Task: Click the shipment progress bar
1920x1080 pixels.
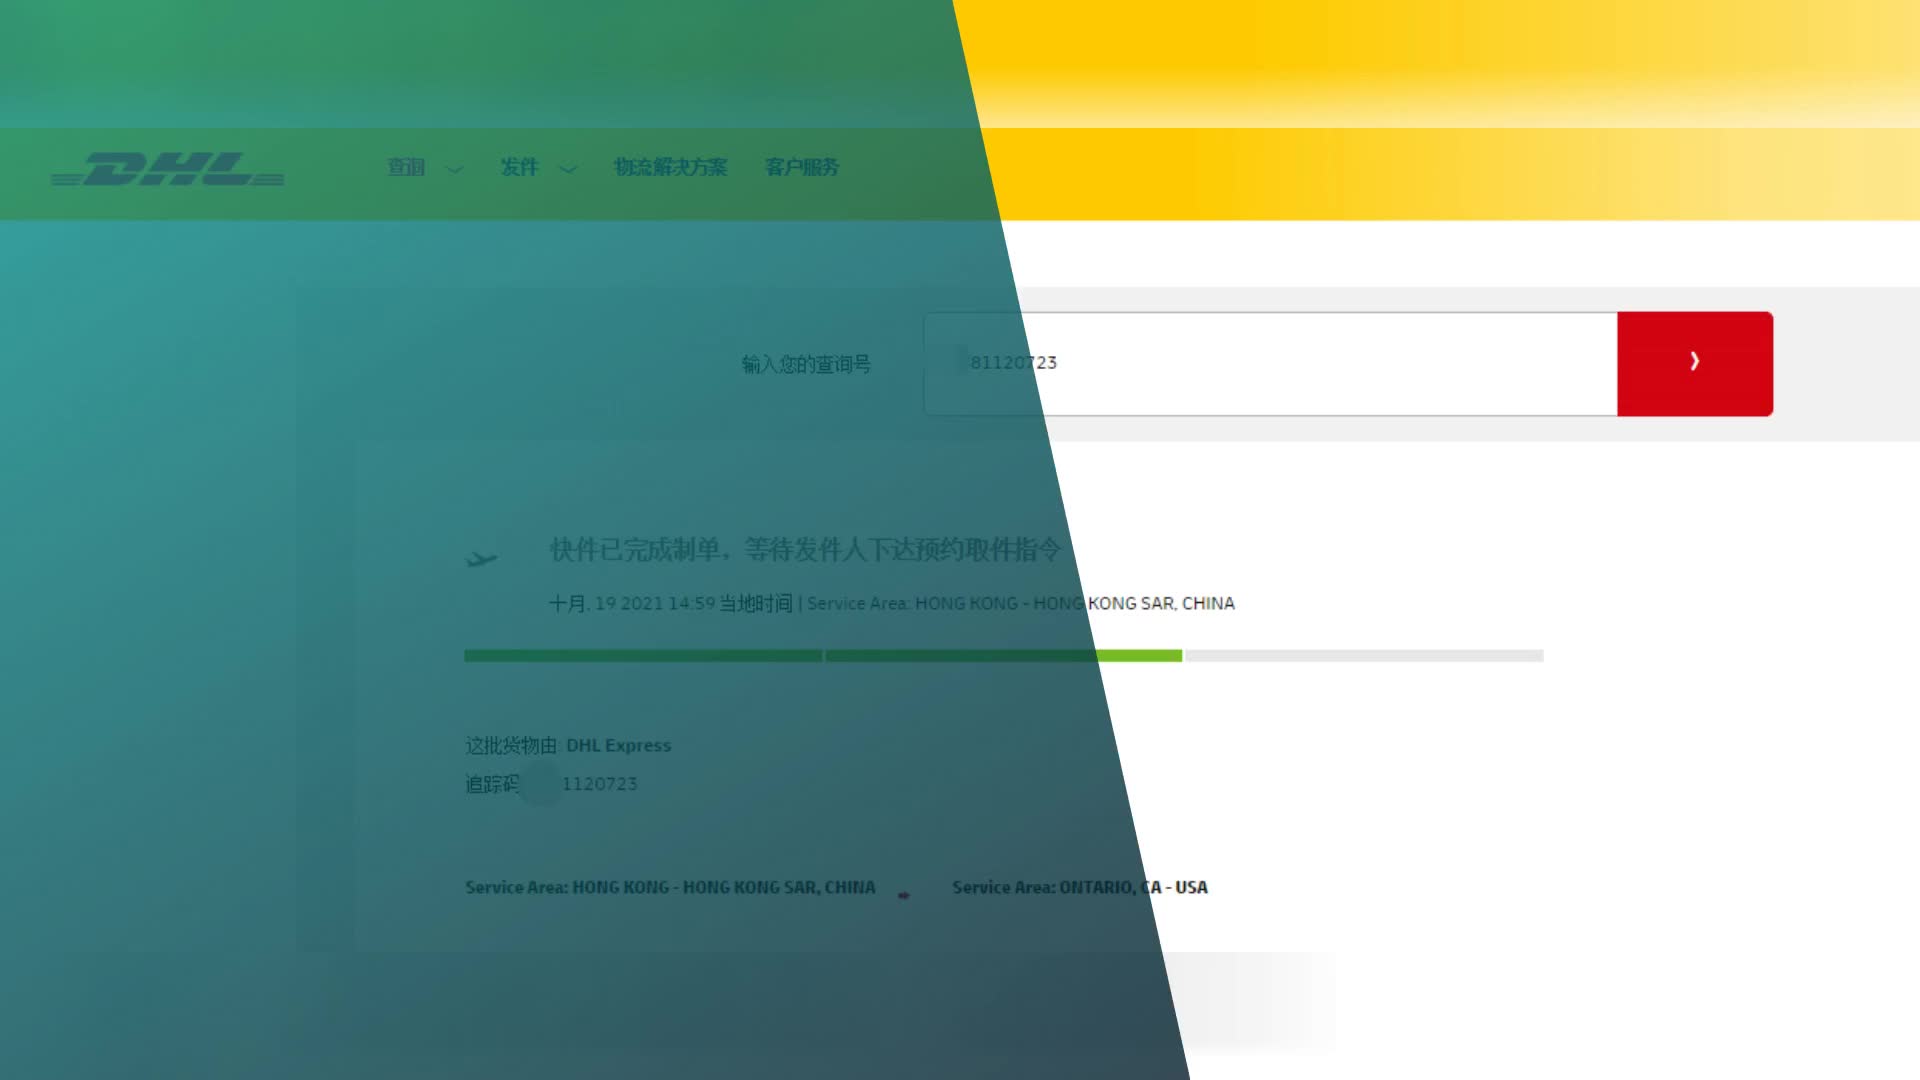Action: tap(1003, 655)
